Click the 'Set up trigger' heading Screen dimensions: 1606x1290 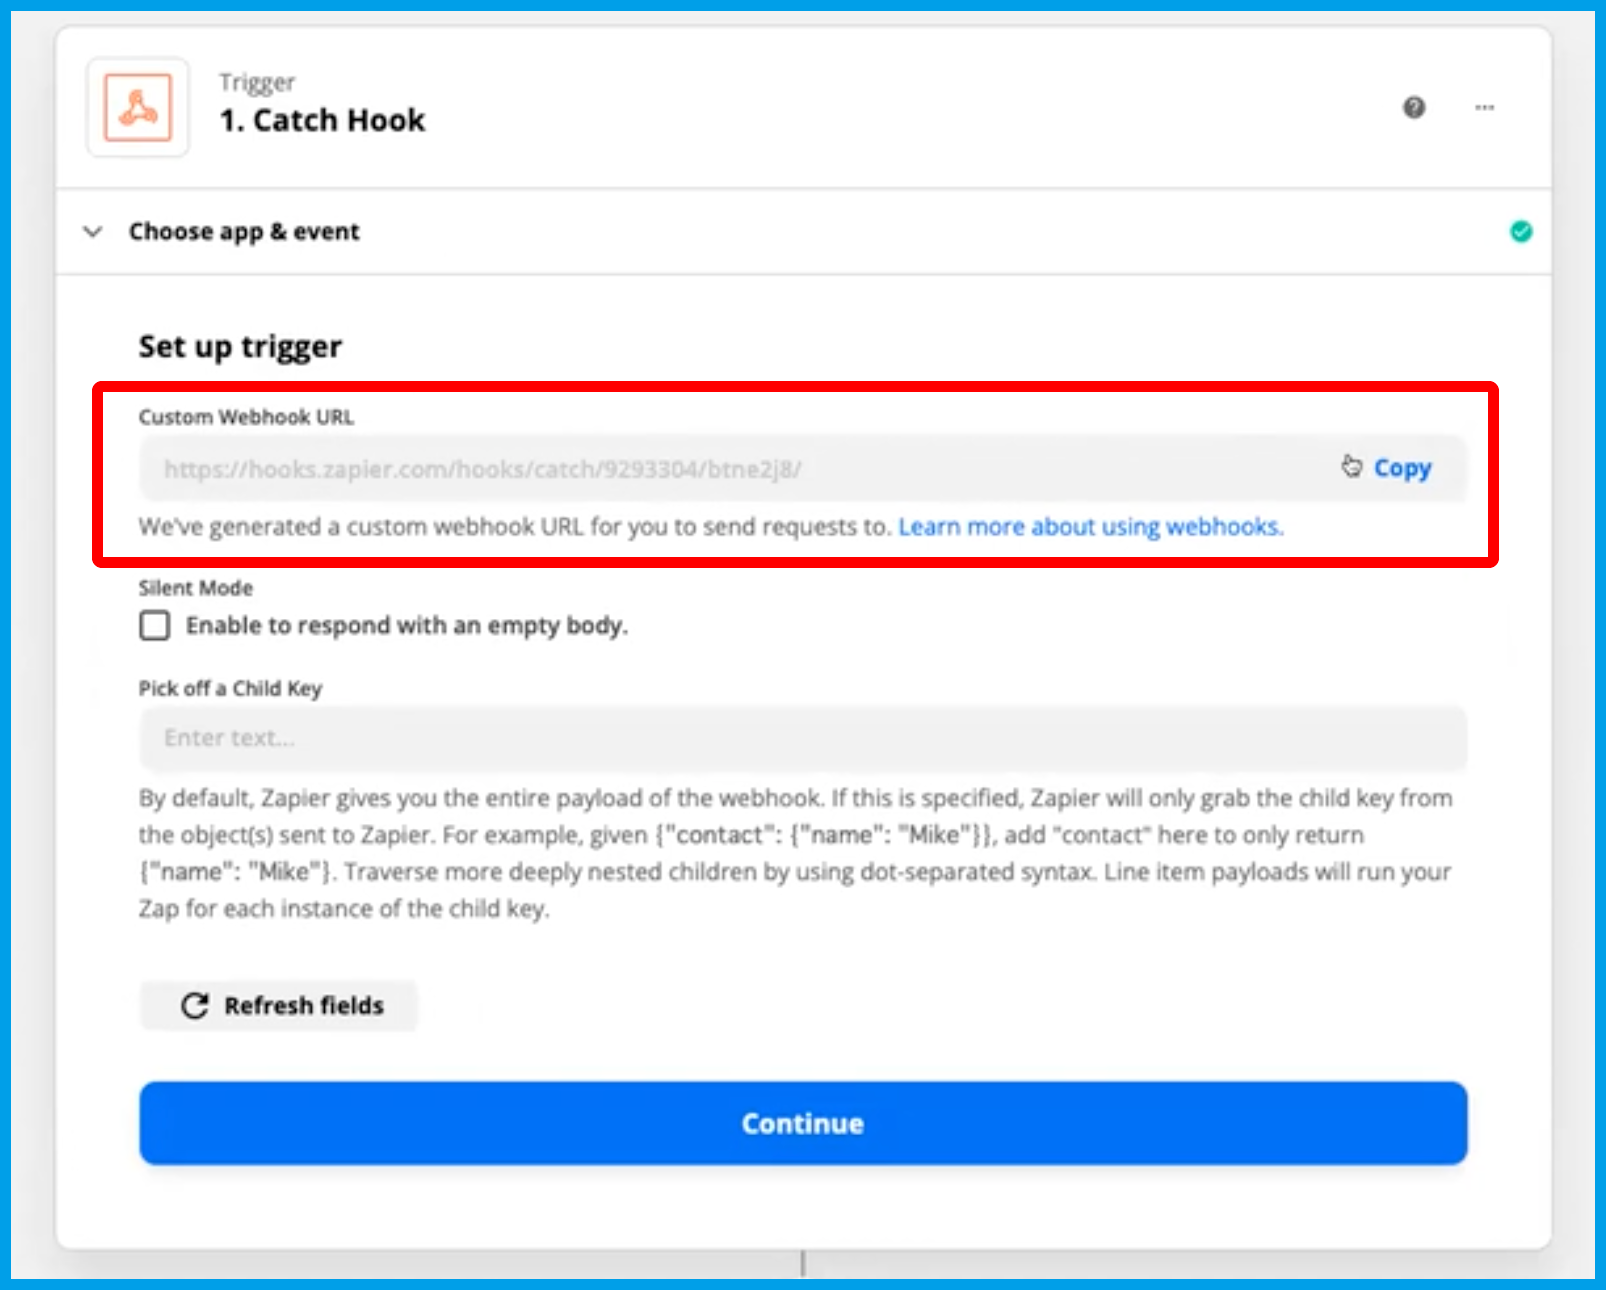point(240,347)
